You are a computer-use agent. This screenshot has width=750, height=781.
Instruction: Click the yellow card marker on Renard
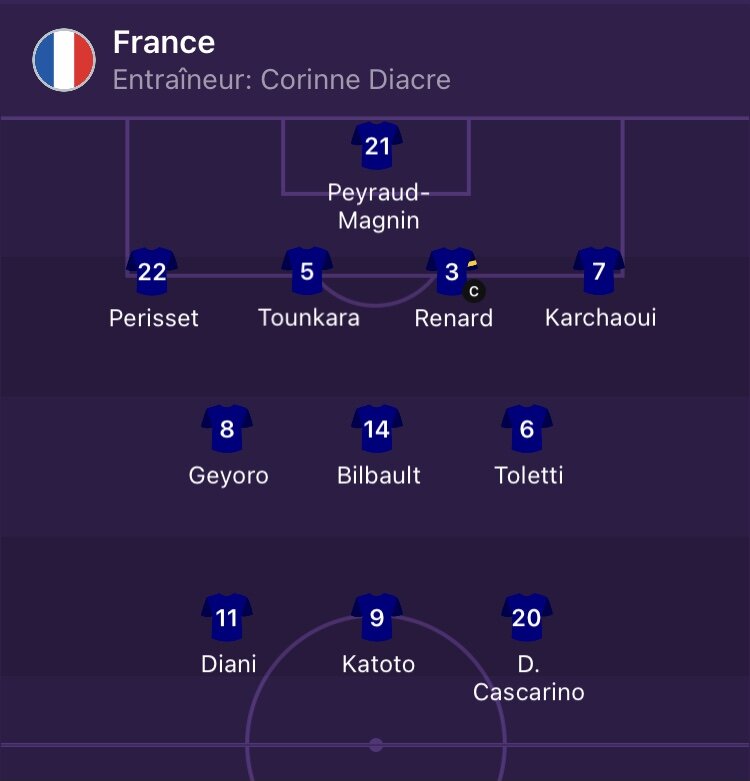[472, 263]
